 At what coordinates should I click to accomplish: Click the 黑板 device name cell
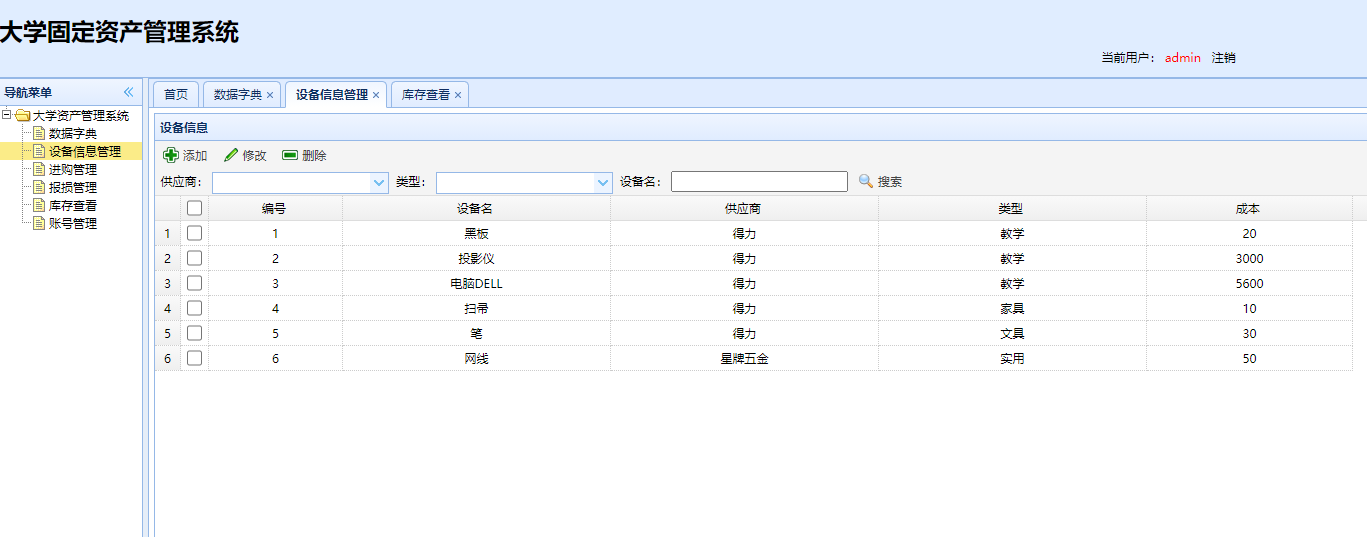(476, 233)
